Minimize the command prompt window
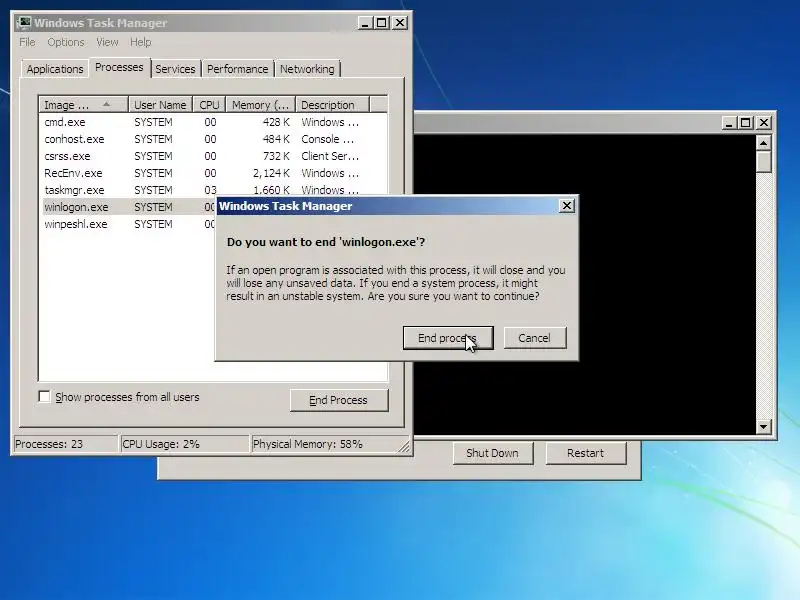The image size is (800, 600). [729, 123]
